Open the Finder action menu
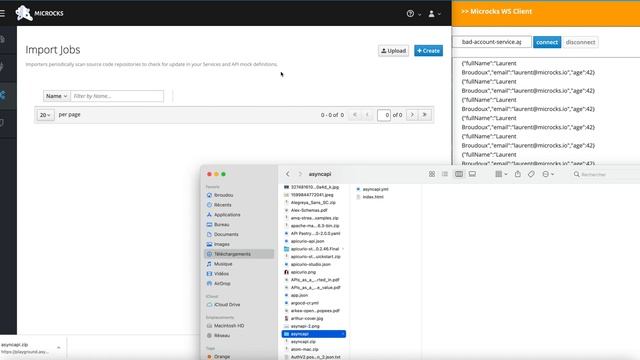This screenshot has width=640, height=360. [x=548, y=174]
